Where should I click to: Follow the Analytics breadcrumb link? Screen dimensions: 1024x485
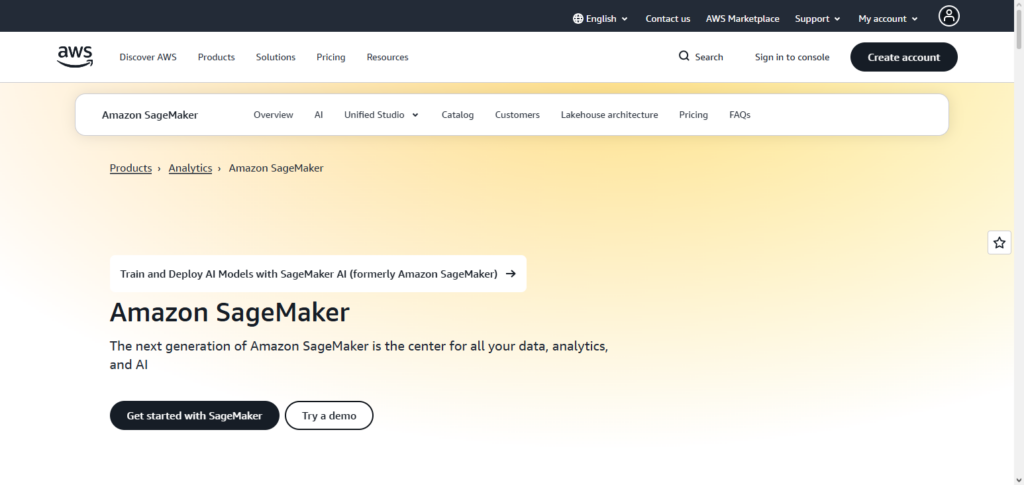pos(190,168)
